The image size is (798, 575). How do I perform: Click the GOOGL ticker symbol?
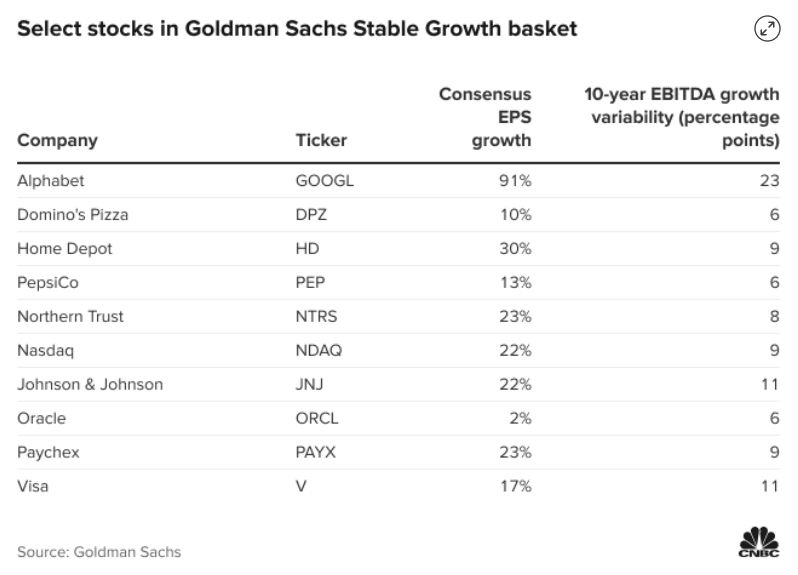(326, 181)
